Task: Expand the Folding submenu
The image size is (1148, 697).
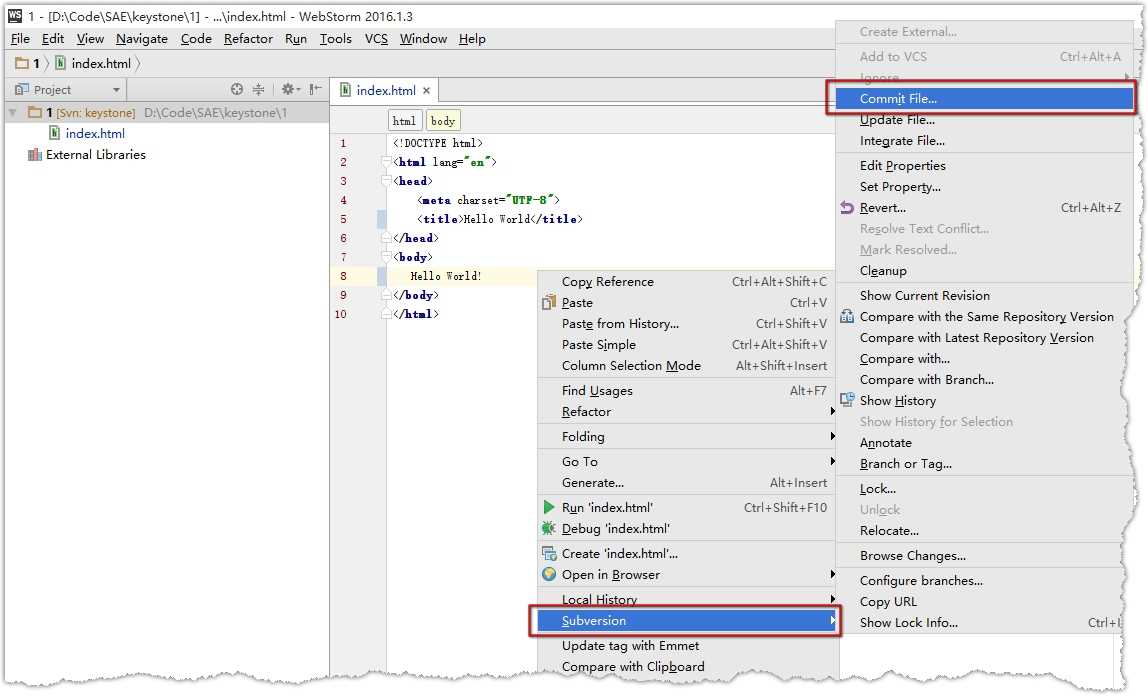Action: (x=687, y=436)
